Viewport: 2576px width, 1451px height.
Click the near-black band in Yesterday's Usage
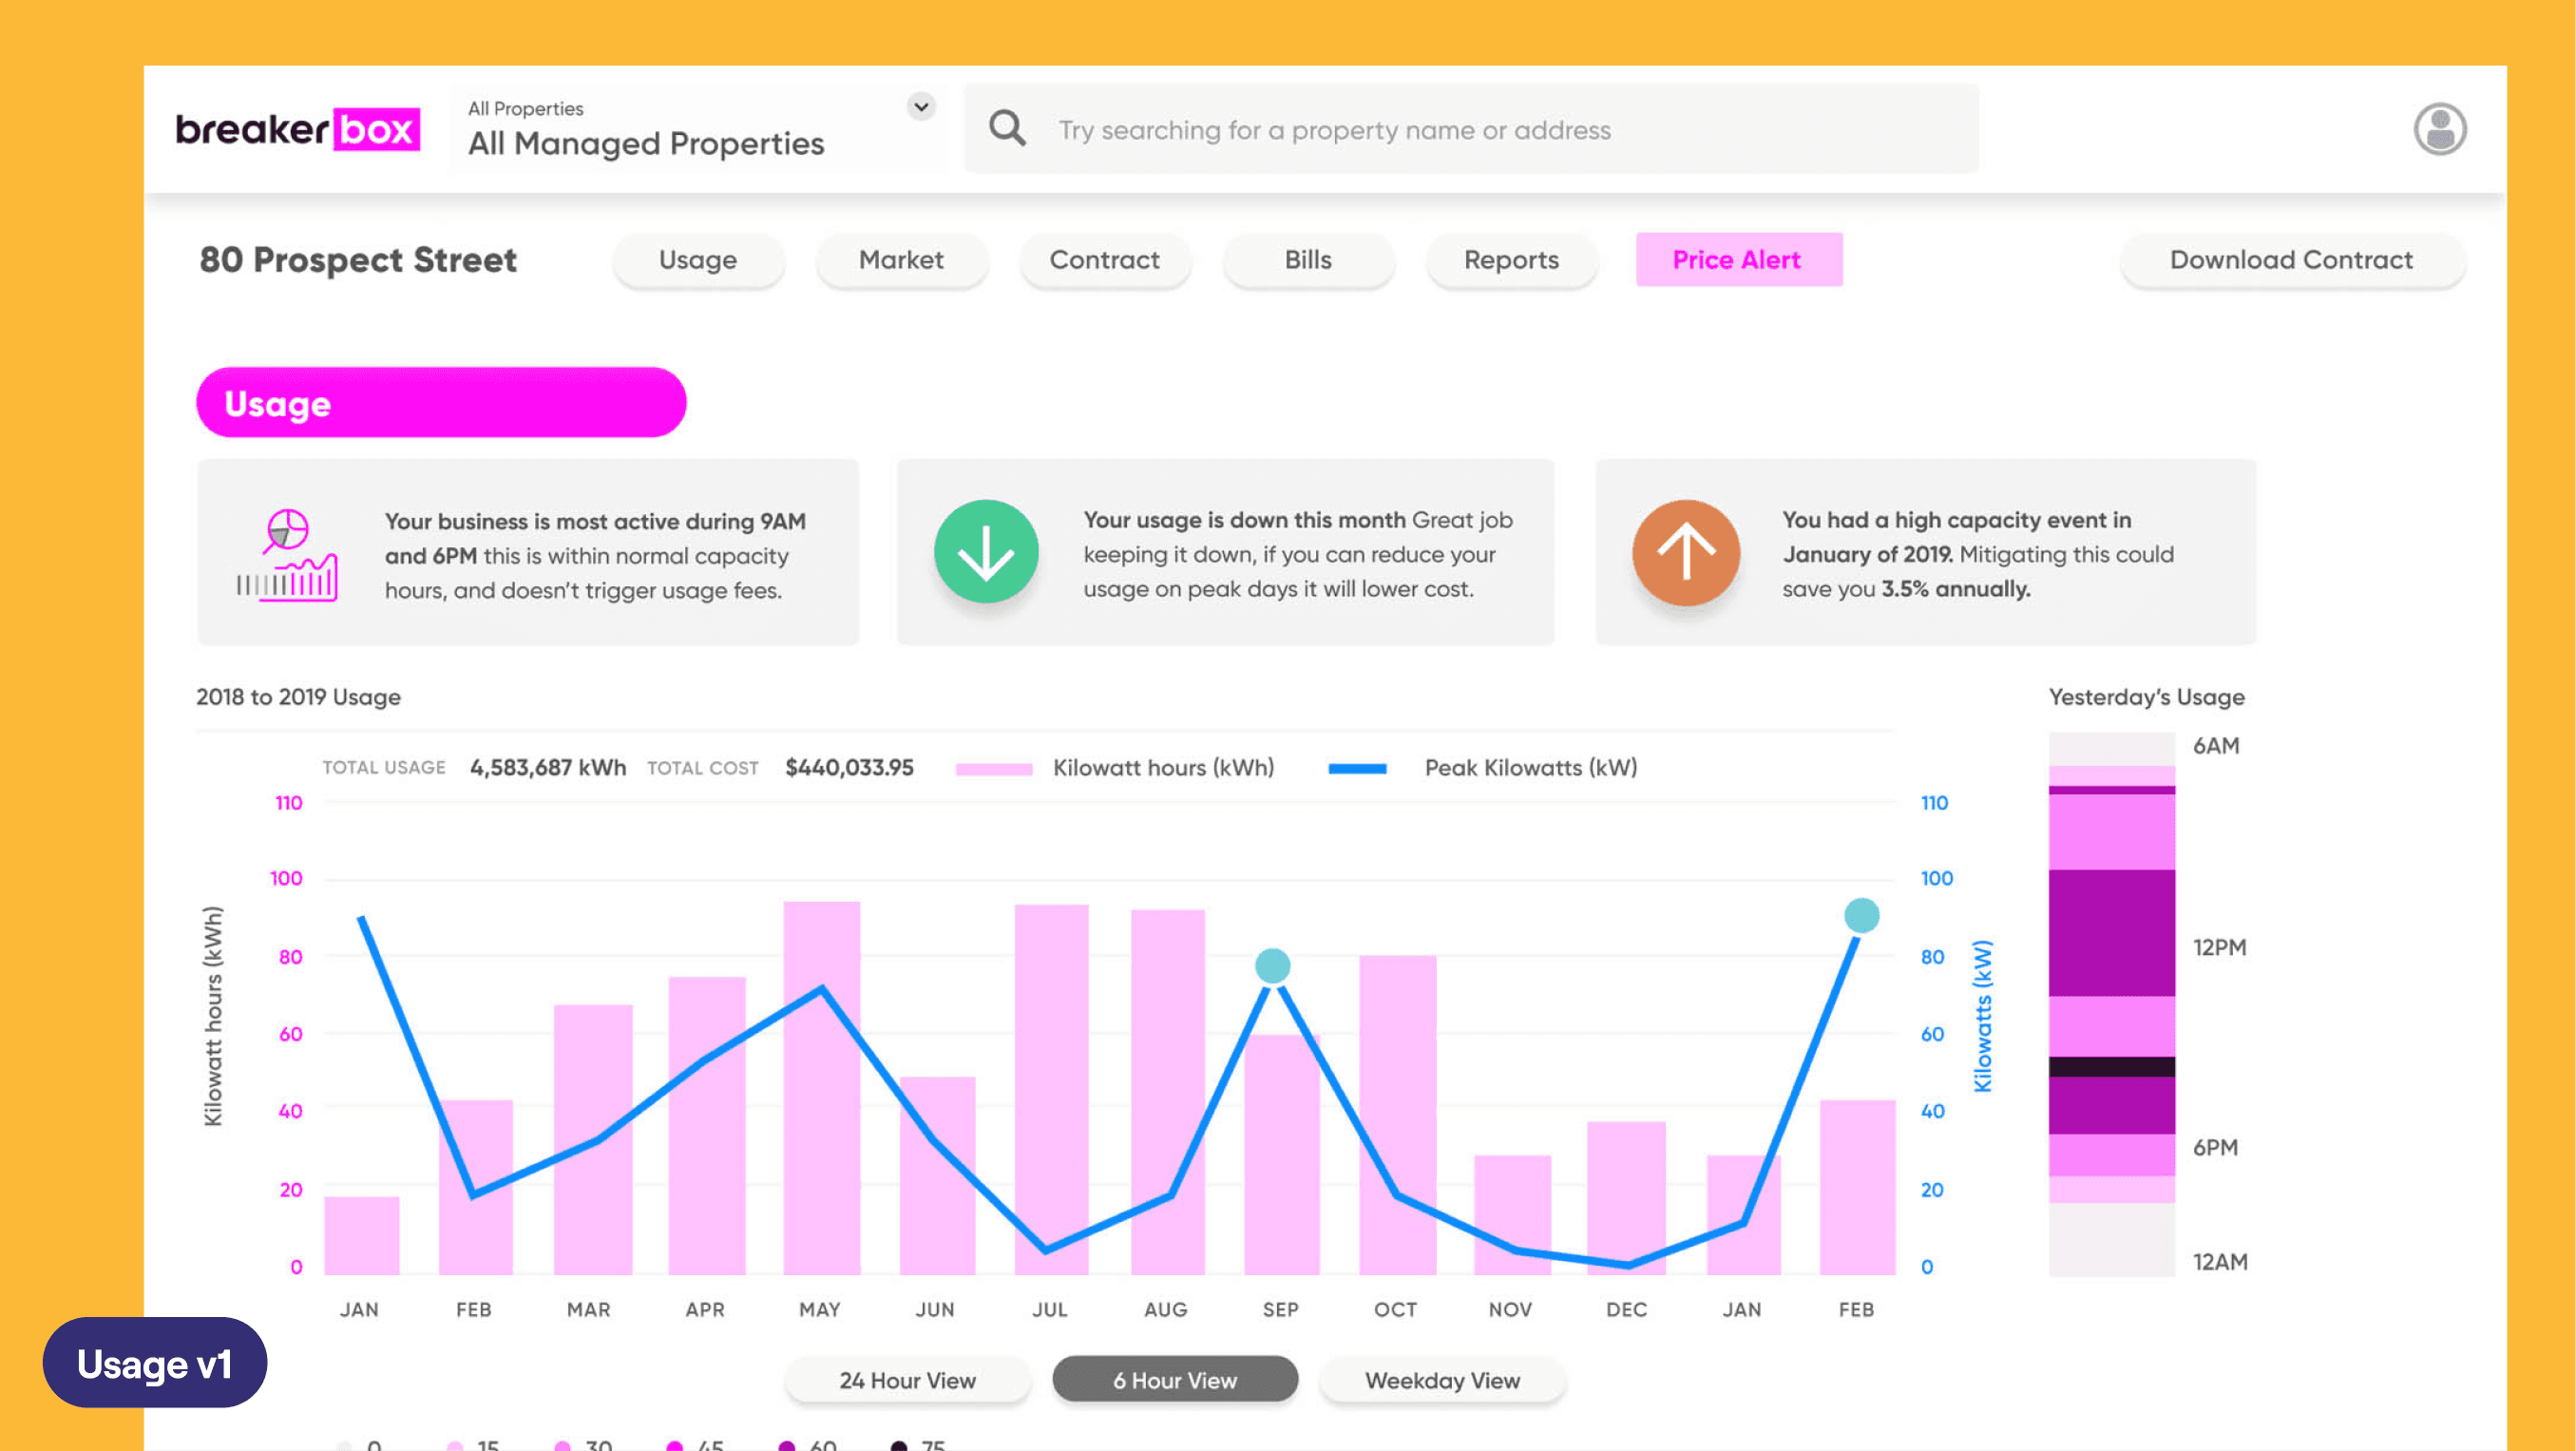point(2111,1067)
